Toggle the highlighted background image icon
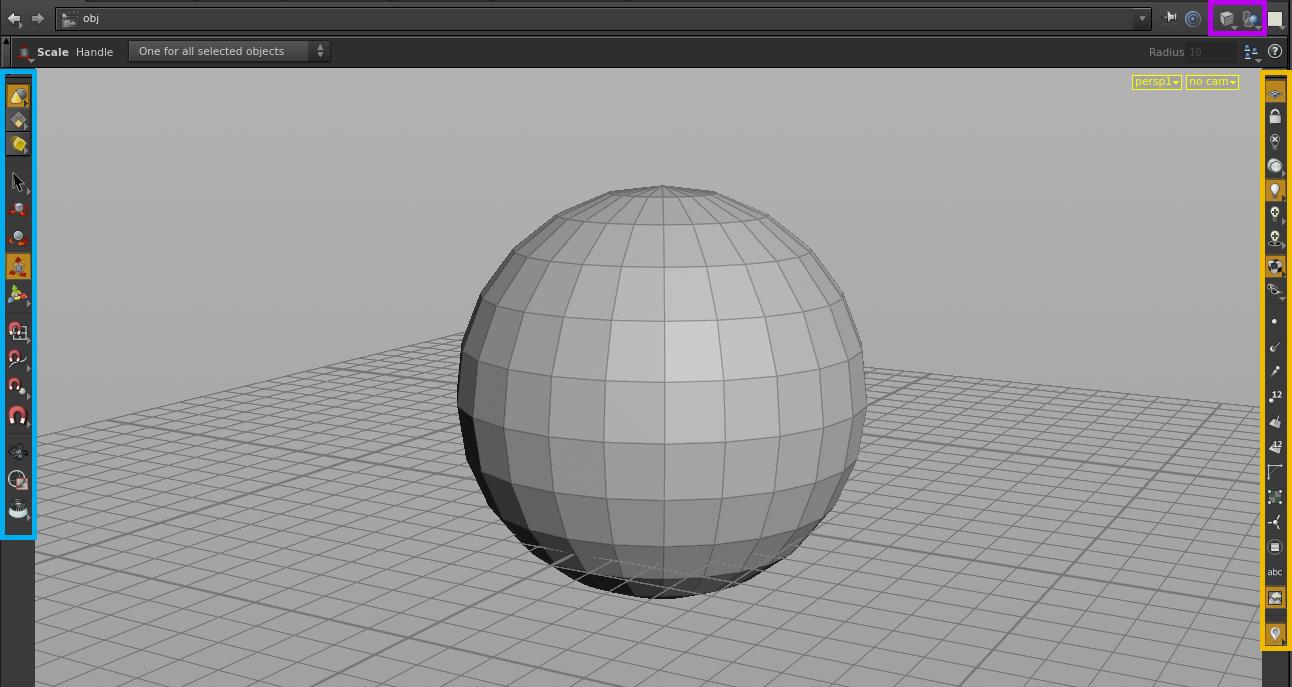This screenshot has width=1292, height=687. pyautogui.click(x=1275, y=598)
